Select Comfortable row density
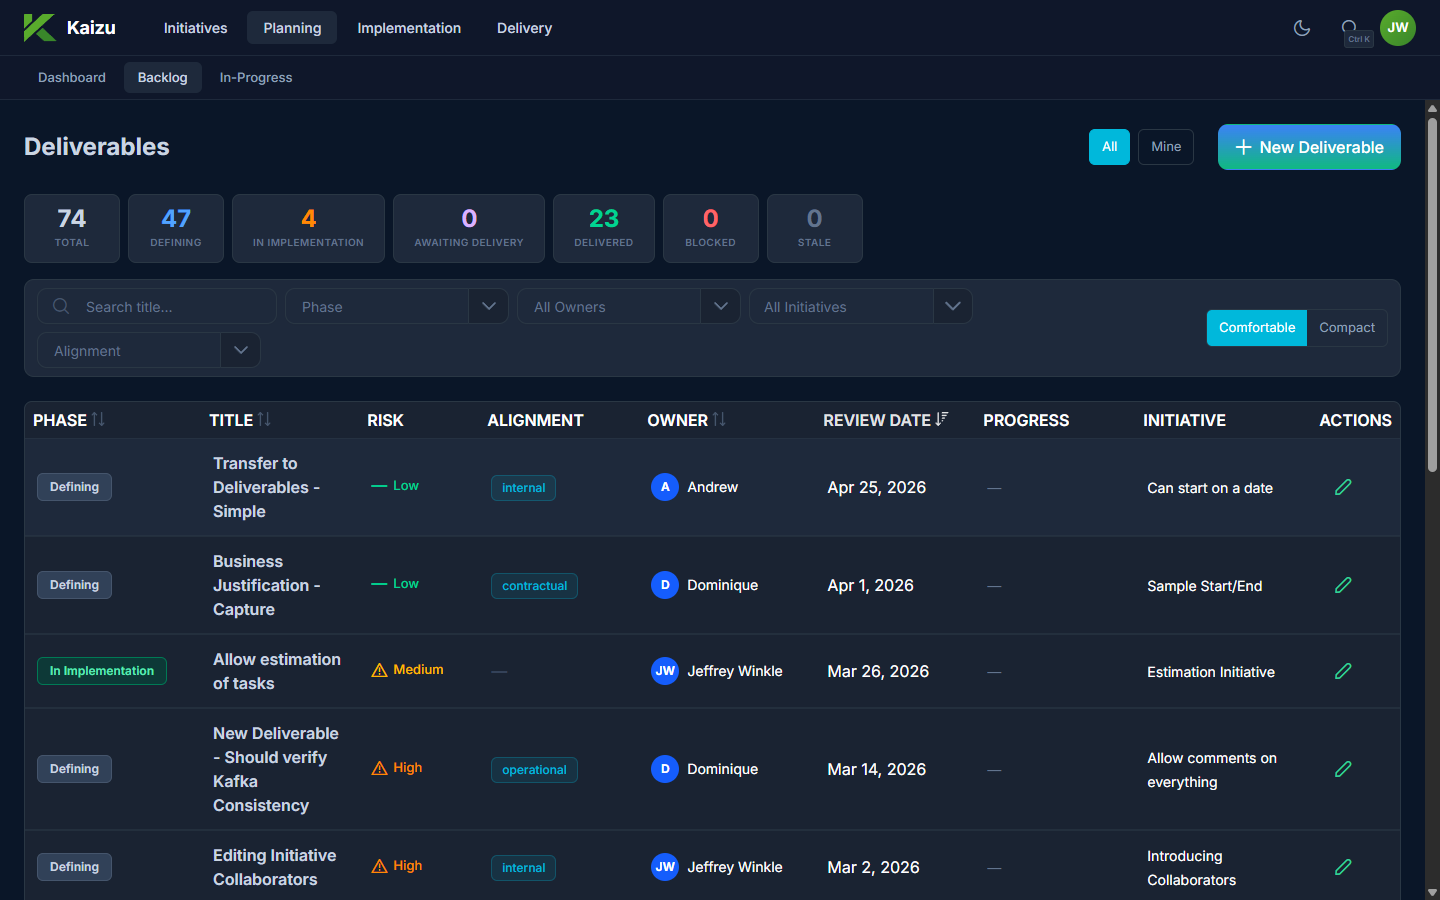This screenshot has height=900, width=1440. [x=1256, y=328]
